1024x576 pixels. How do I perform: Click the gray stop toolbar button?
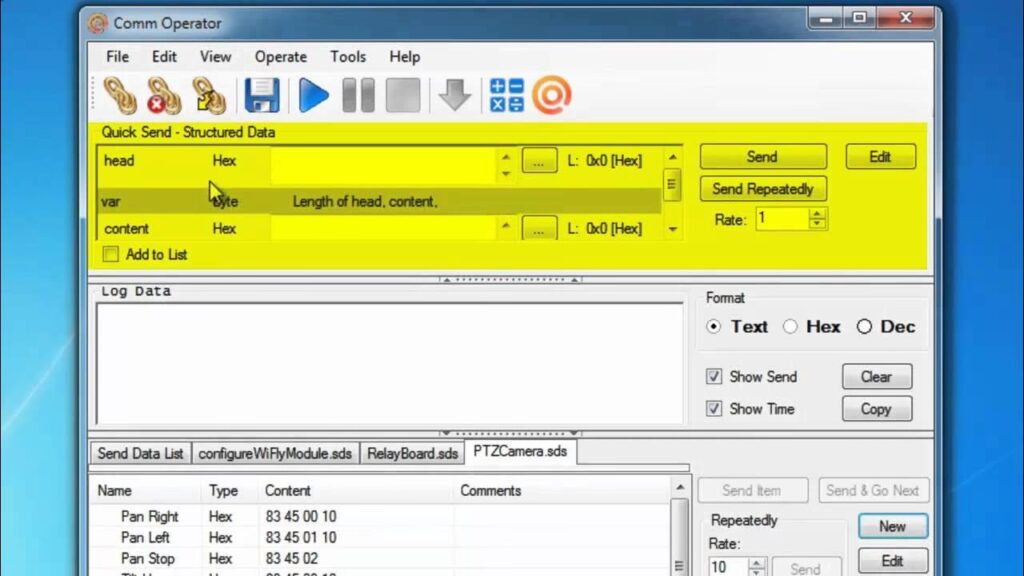(403, 95)
